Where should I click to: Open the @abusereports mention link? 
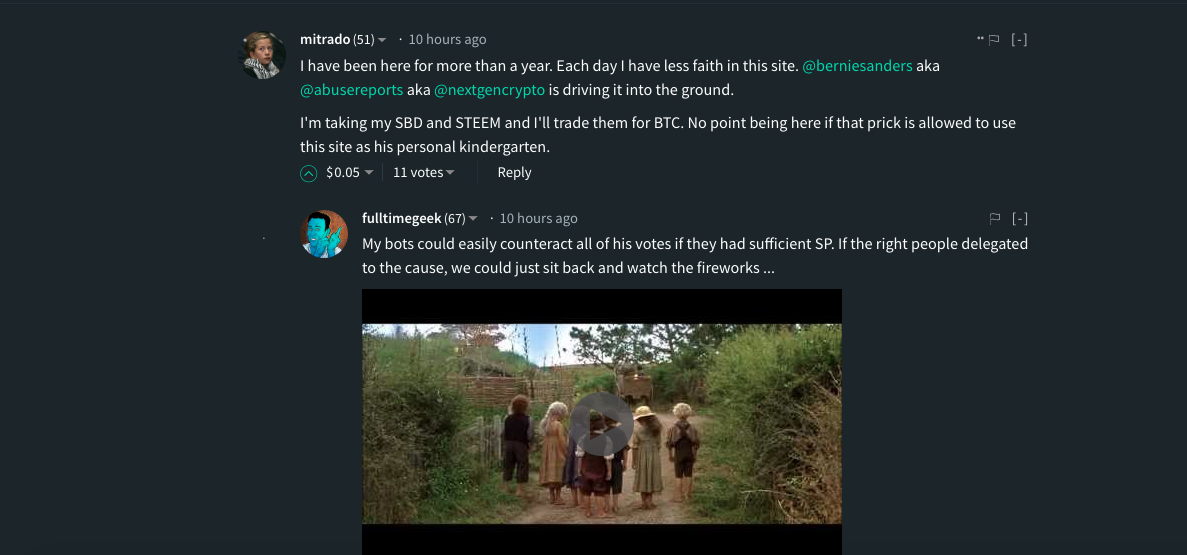click(352, 90)
